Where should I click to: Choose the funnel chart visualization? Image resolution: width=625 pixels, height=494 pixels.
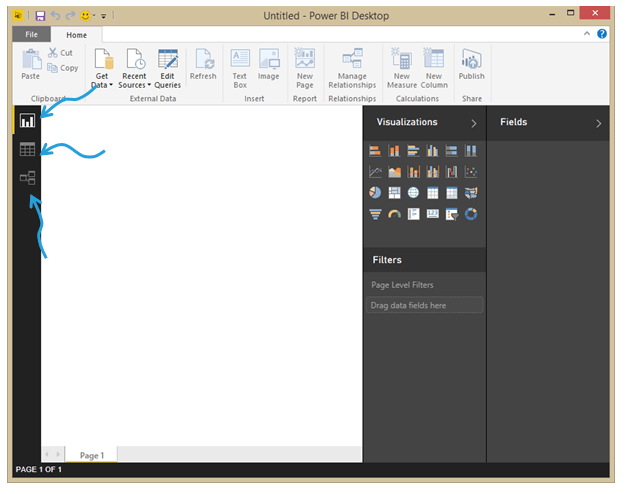[x=375, y=213]
